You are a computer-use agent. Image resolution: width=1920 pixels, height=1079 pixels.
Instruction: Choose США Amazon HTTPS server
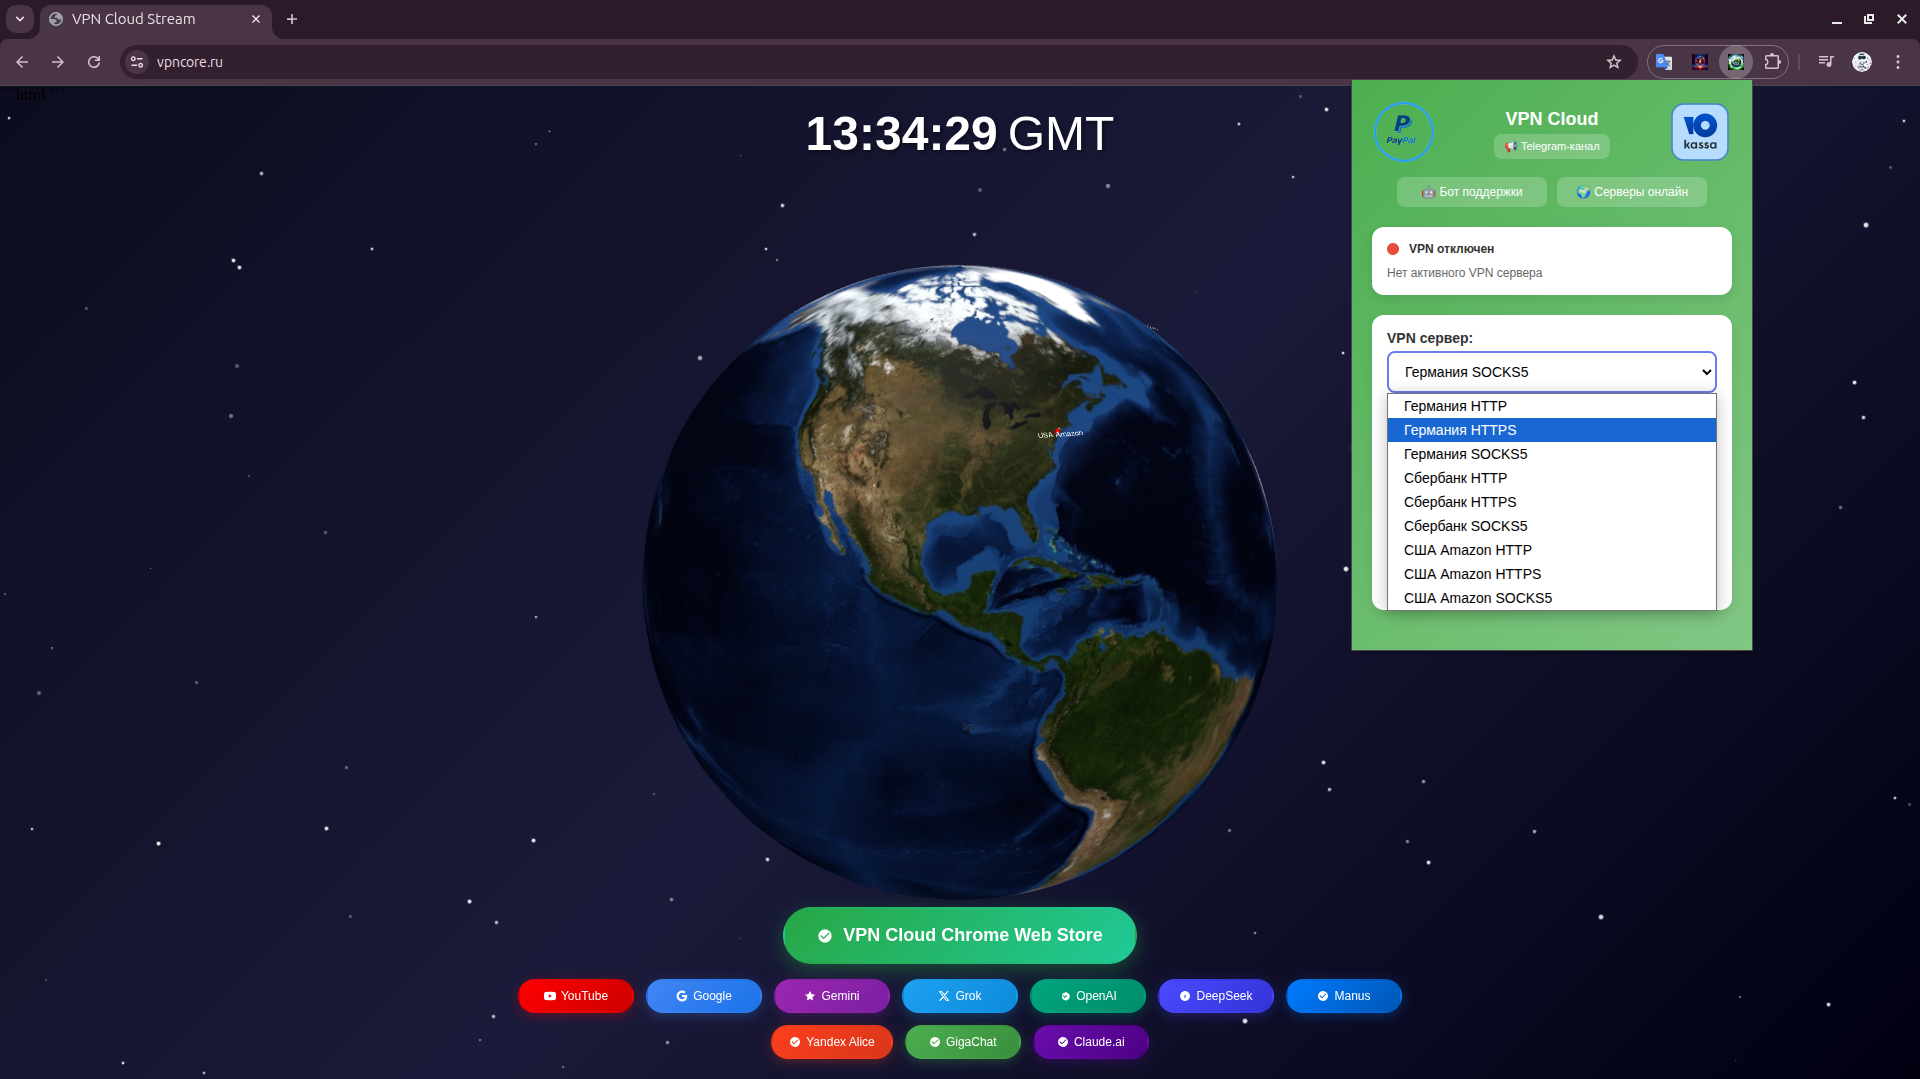point(1552,574)
